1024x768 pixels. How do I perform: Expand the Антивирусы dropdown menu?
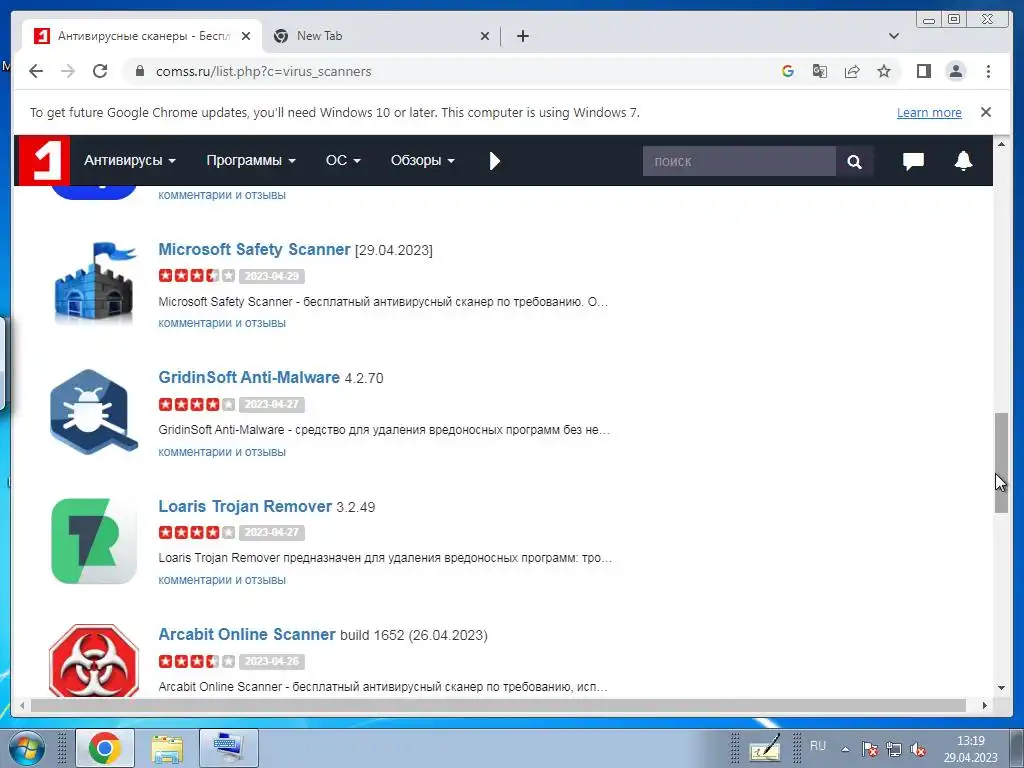click(129, 161)
